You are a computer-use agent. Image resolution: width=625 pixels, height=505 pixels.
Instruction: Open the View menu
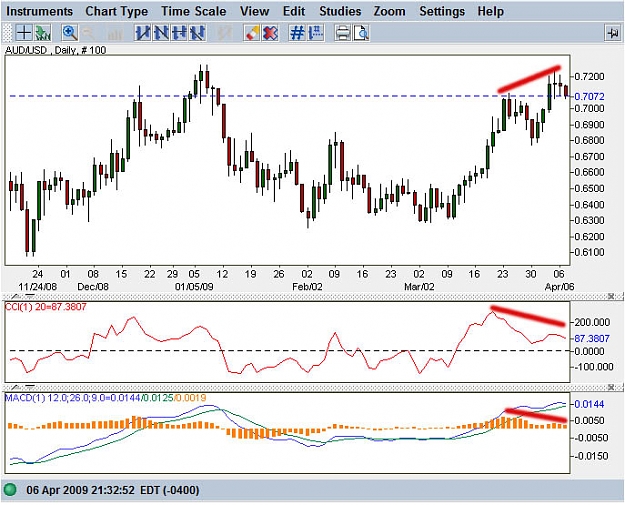[x=255, y=11]
